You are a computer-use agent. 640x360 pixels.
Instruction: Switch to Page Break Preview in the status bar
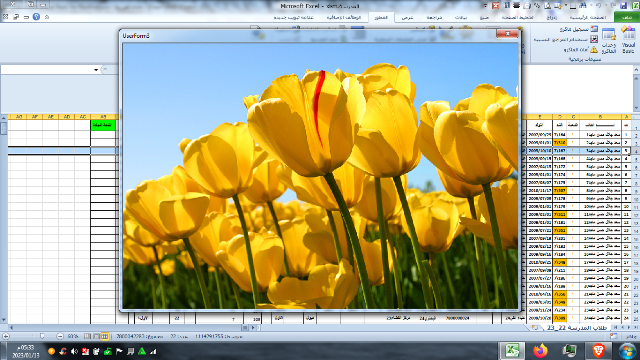(87, 336)
